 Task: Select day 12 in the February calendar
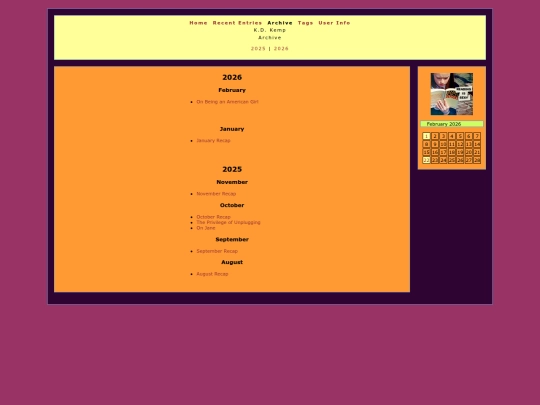tap(460, 144)
